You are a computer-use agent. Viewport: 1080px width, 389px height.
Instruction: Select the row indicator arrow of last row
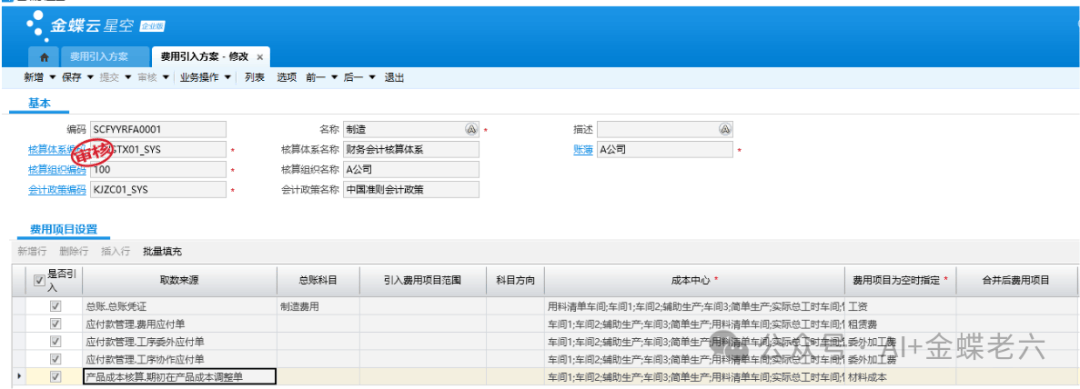click(x=19, y=377)
